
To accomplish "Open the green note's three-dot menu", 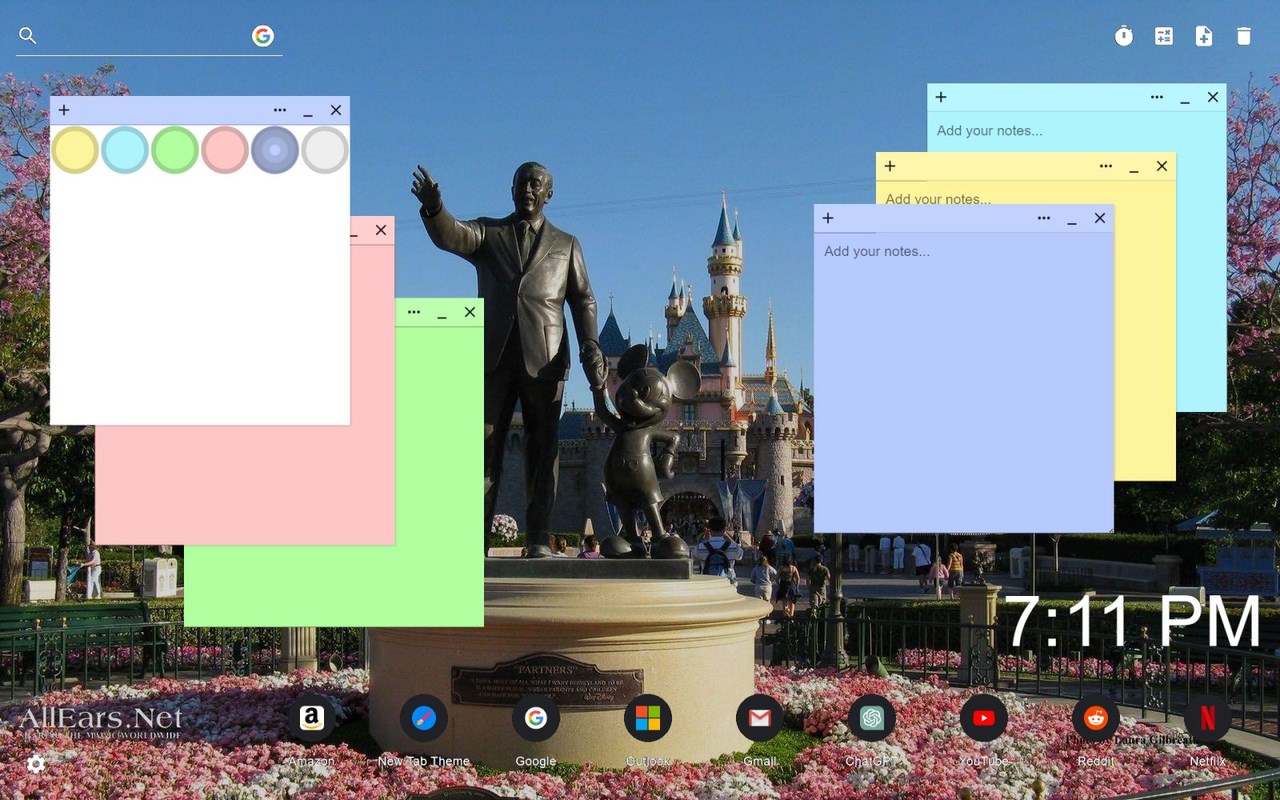I will [414, 312].
